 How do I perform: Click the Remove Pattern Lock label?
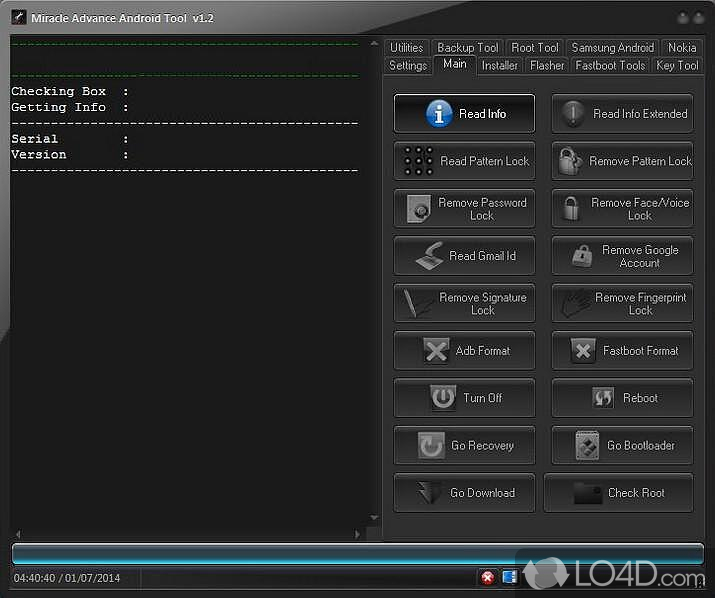640,161
